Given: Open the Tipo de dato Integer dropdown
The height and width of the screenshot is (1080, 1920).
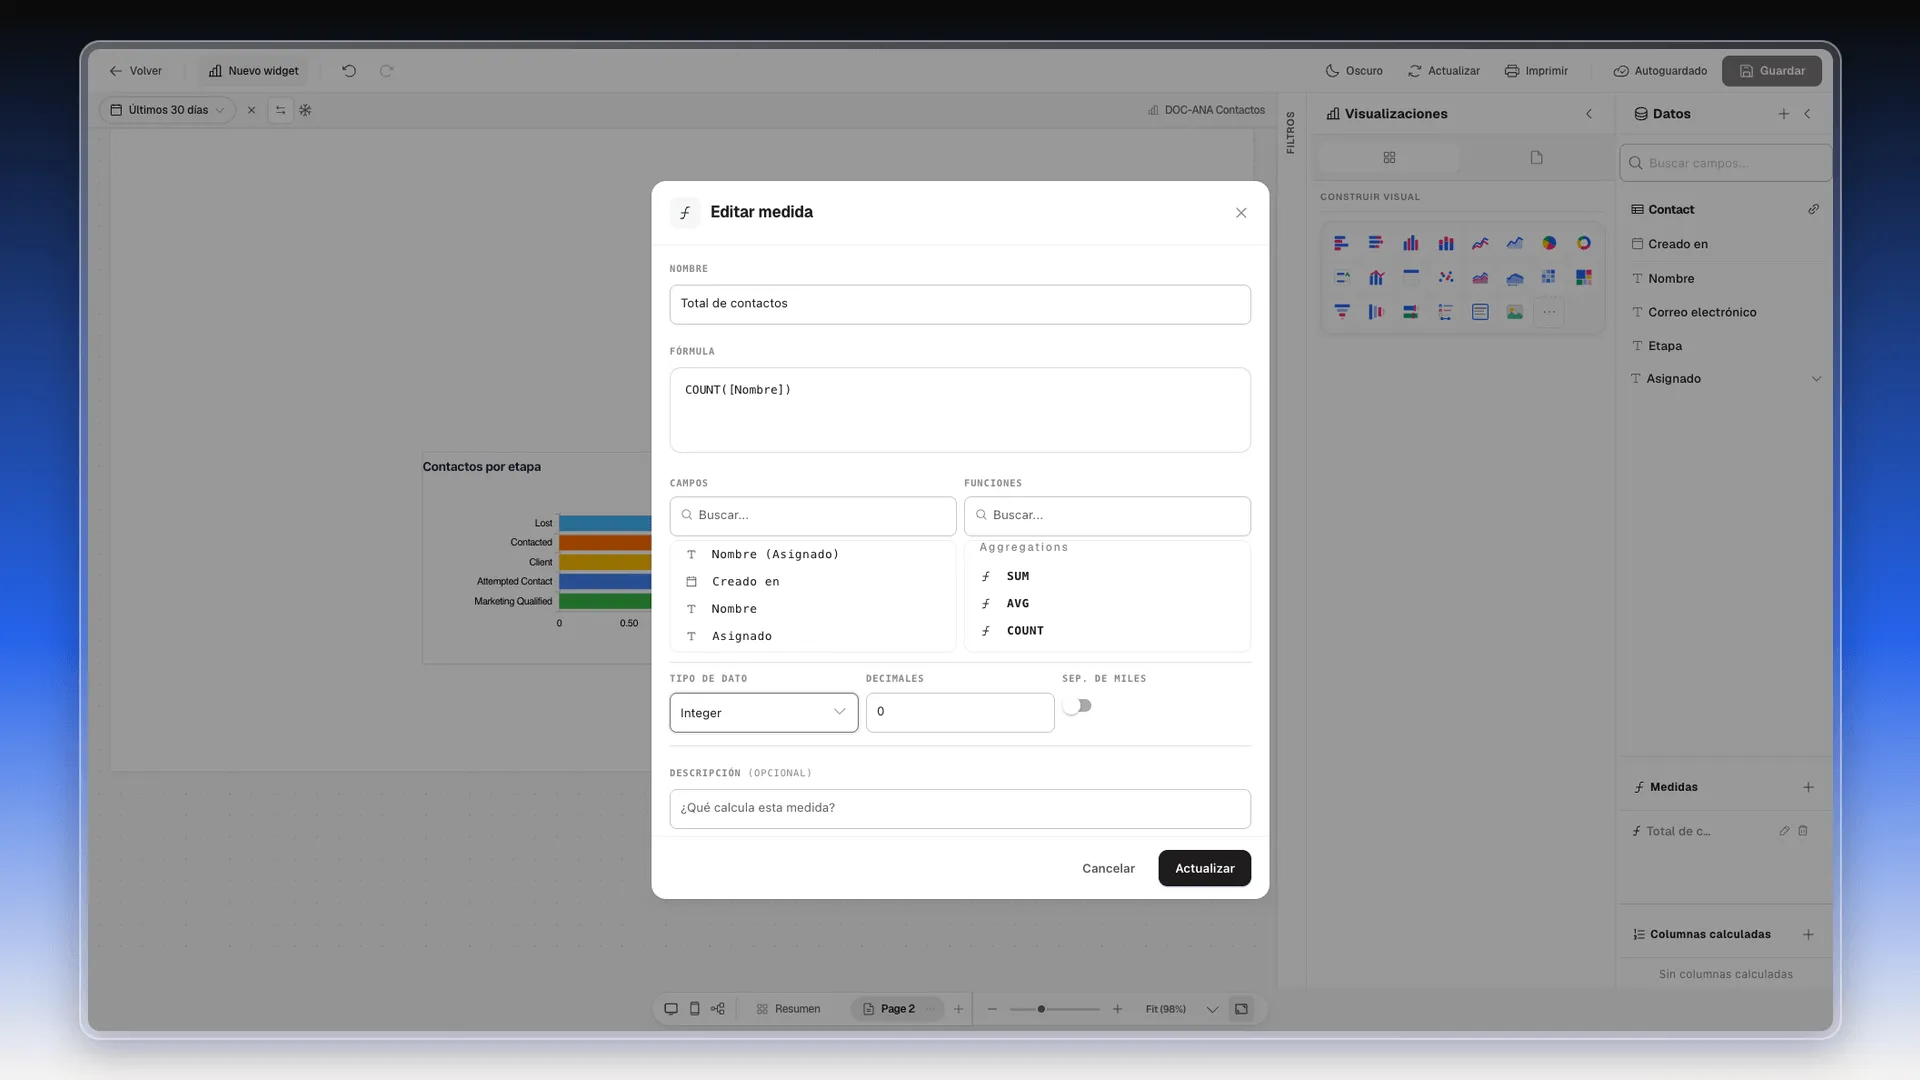Looking at the screenshot, I should [763, 713].
